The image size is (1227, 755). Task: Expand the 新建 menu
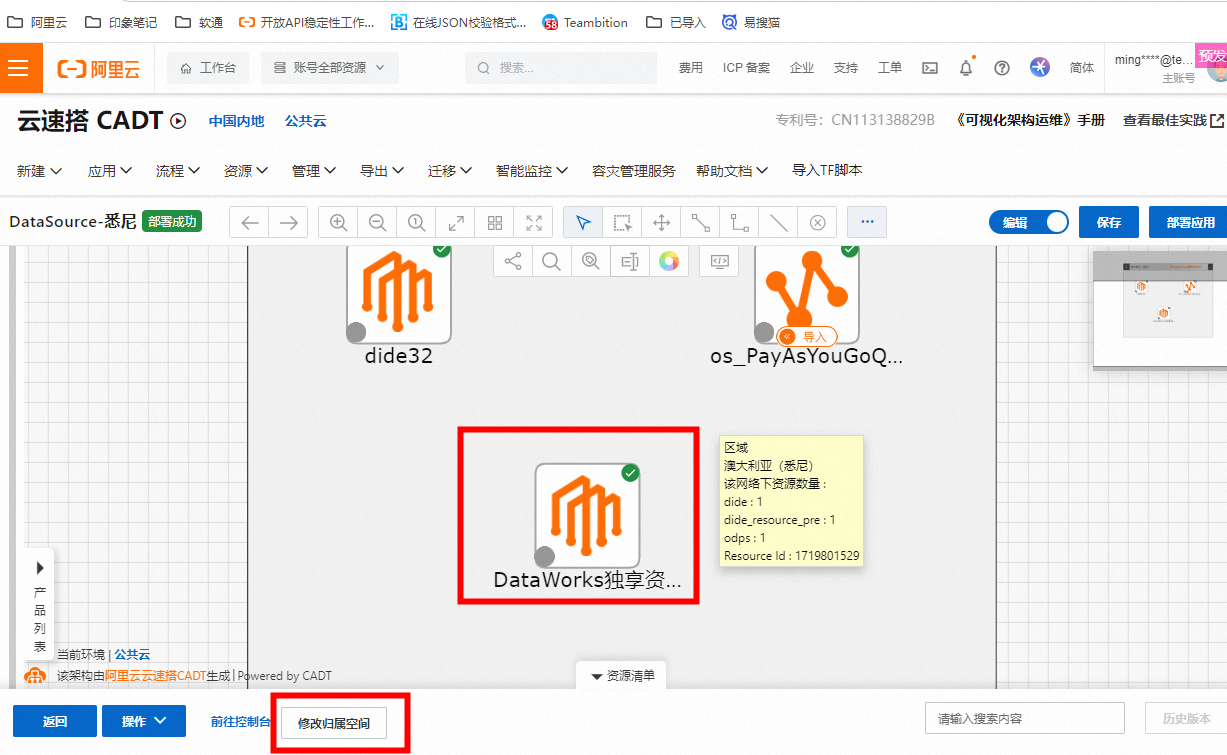tap(40, 171)
